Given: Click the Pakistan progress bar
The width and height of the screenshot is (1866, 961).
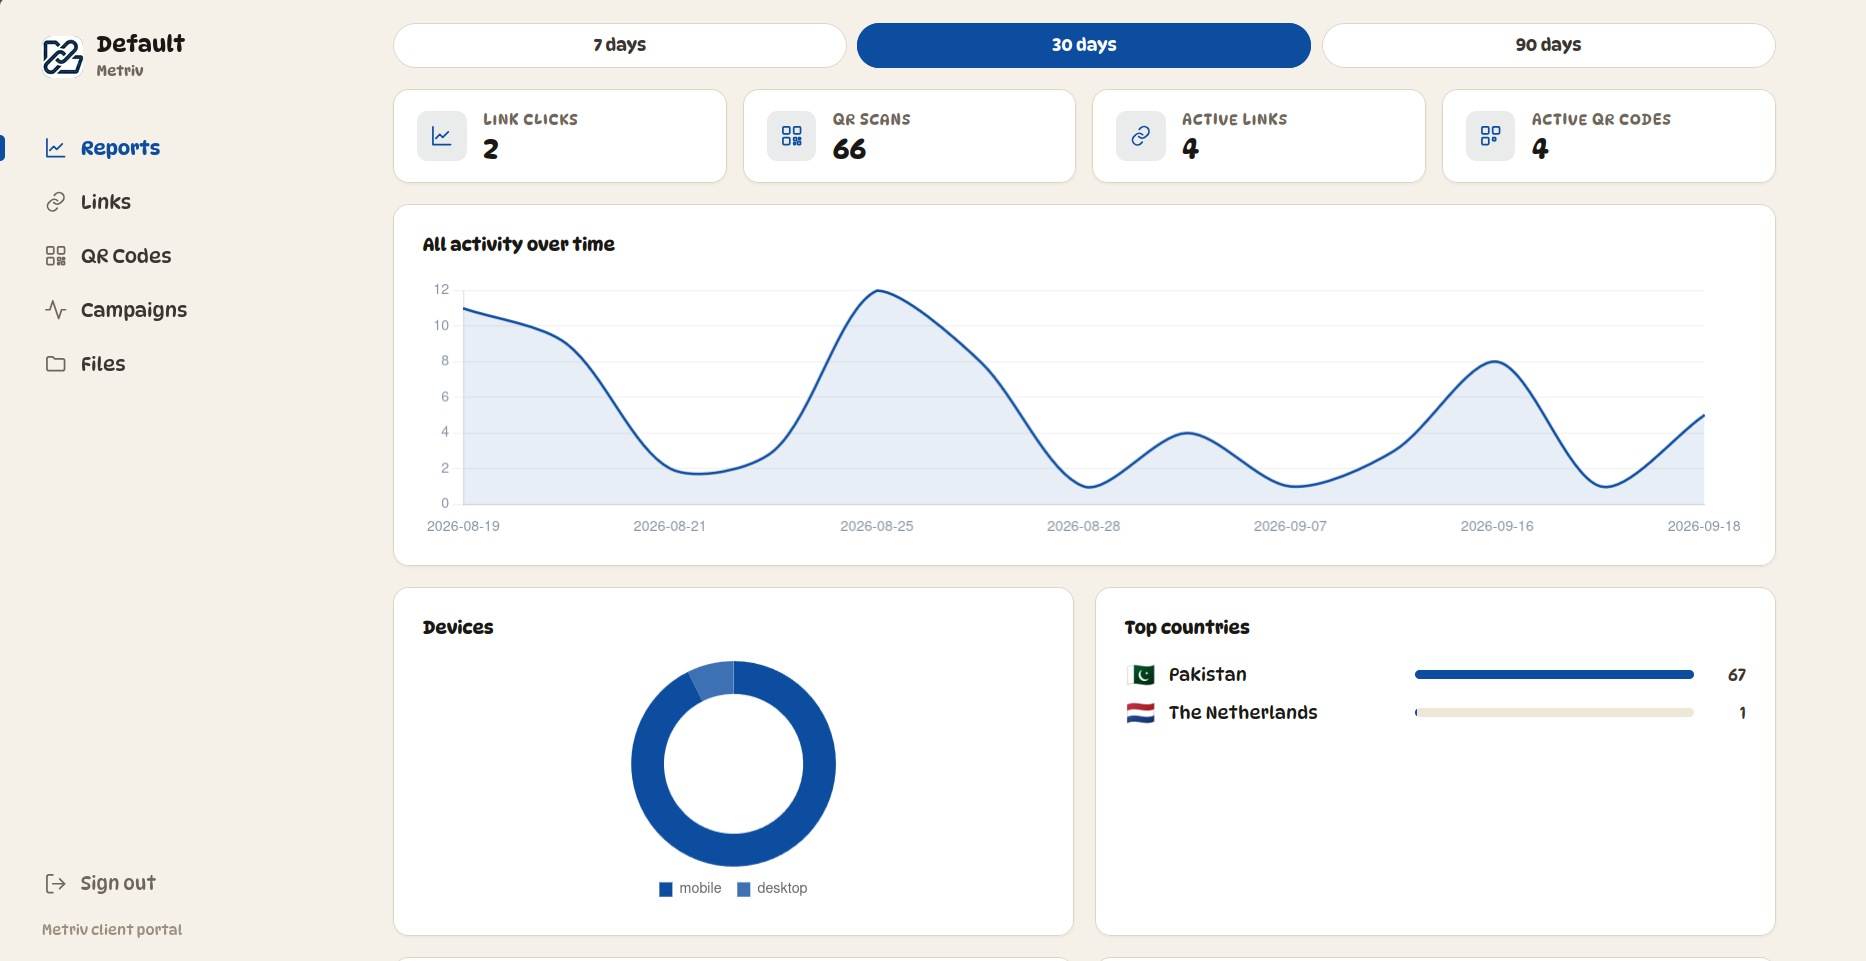Looking at the screenshot, I should (x=1554, y=675).
